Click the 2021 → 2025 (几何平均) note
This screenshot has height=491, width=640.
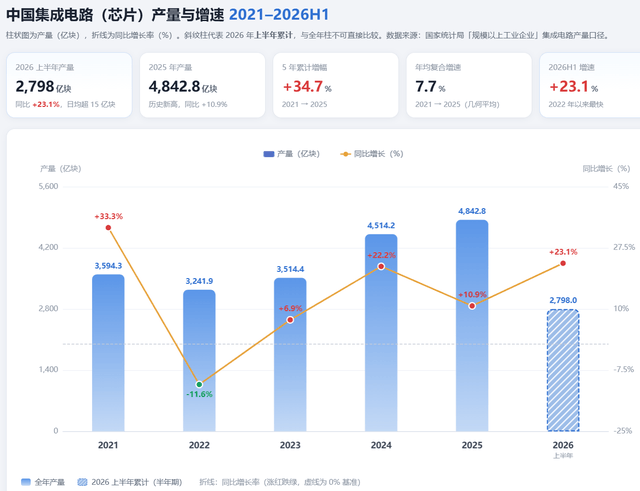point(457,104)
